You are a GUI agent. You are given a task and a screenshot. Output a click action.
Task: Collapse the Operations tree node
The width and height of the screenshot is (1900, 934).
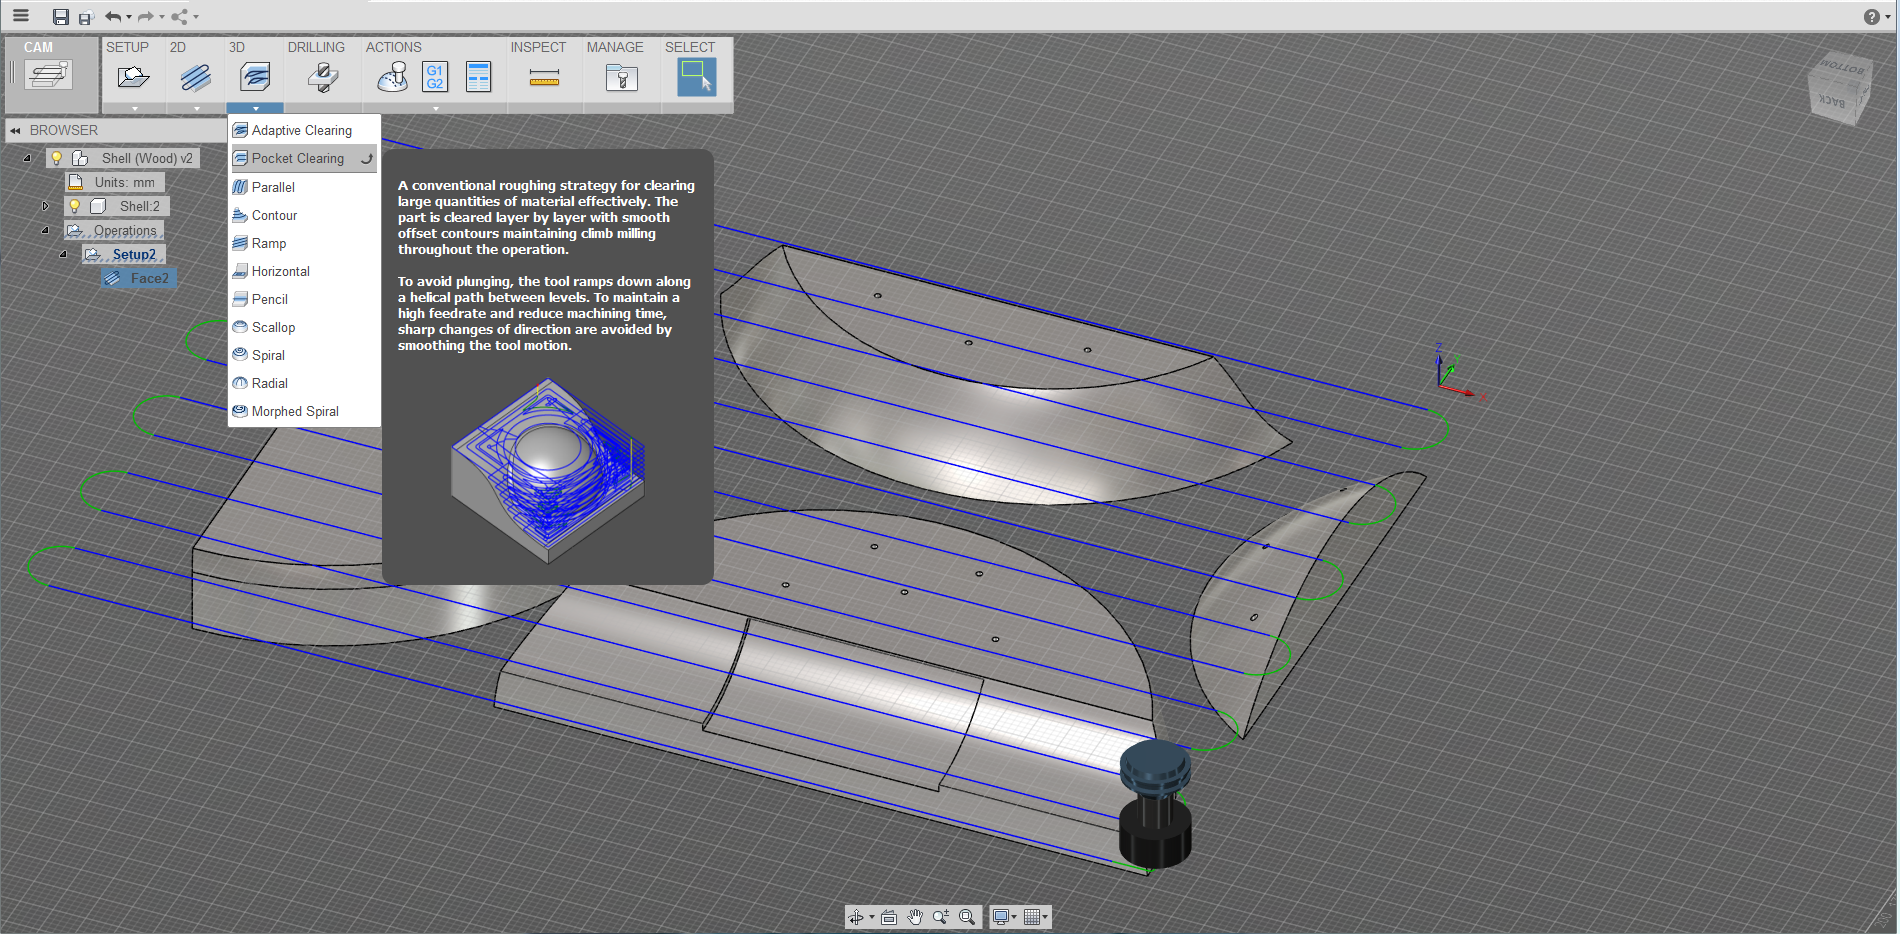click(45, 230)
